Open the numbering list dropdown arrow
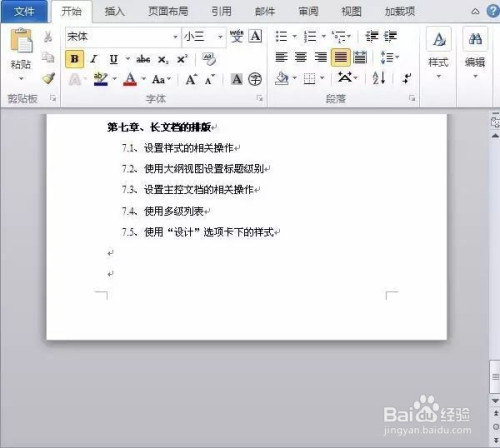 tap(323, 36)
